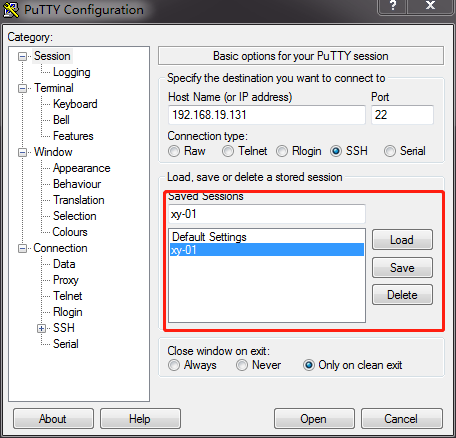456x438 pixels.
Task: Open the Logging category
Action: [72, 72]
